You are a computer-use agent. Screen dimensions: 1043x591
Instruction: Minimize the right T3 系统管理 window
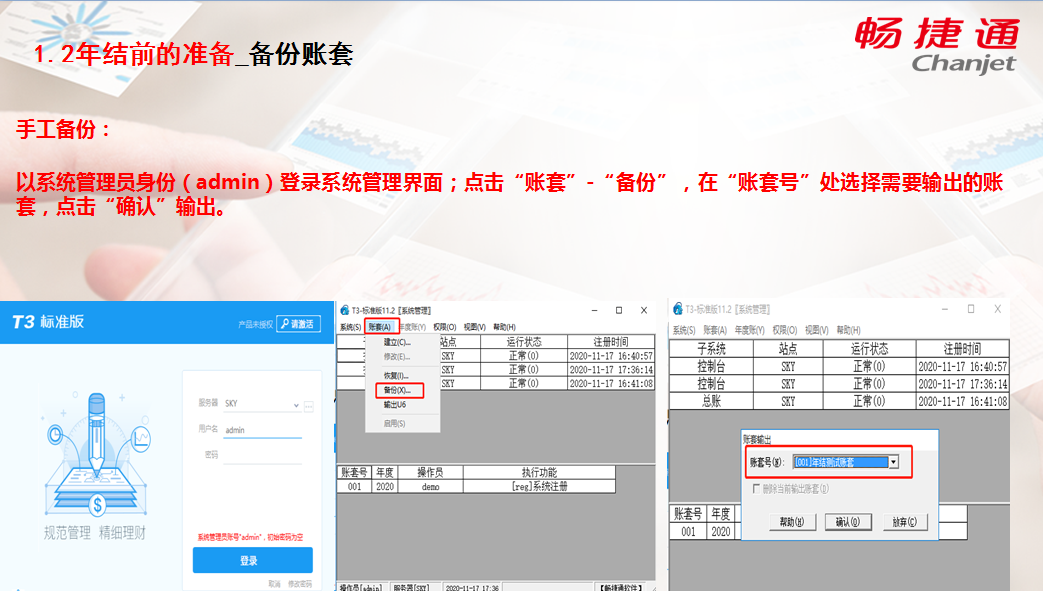pyautogui.click(x=945, y=309)
